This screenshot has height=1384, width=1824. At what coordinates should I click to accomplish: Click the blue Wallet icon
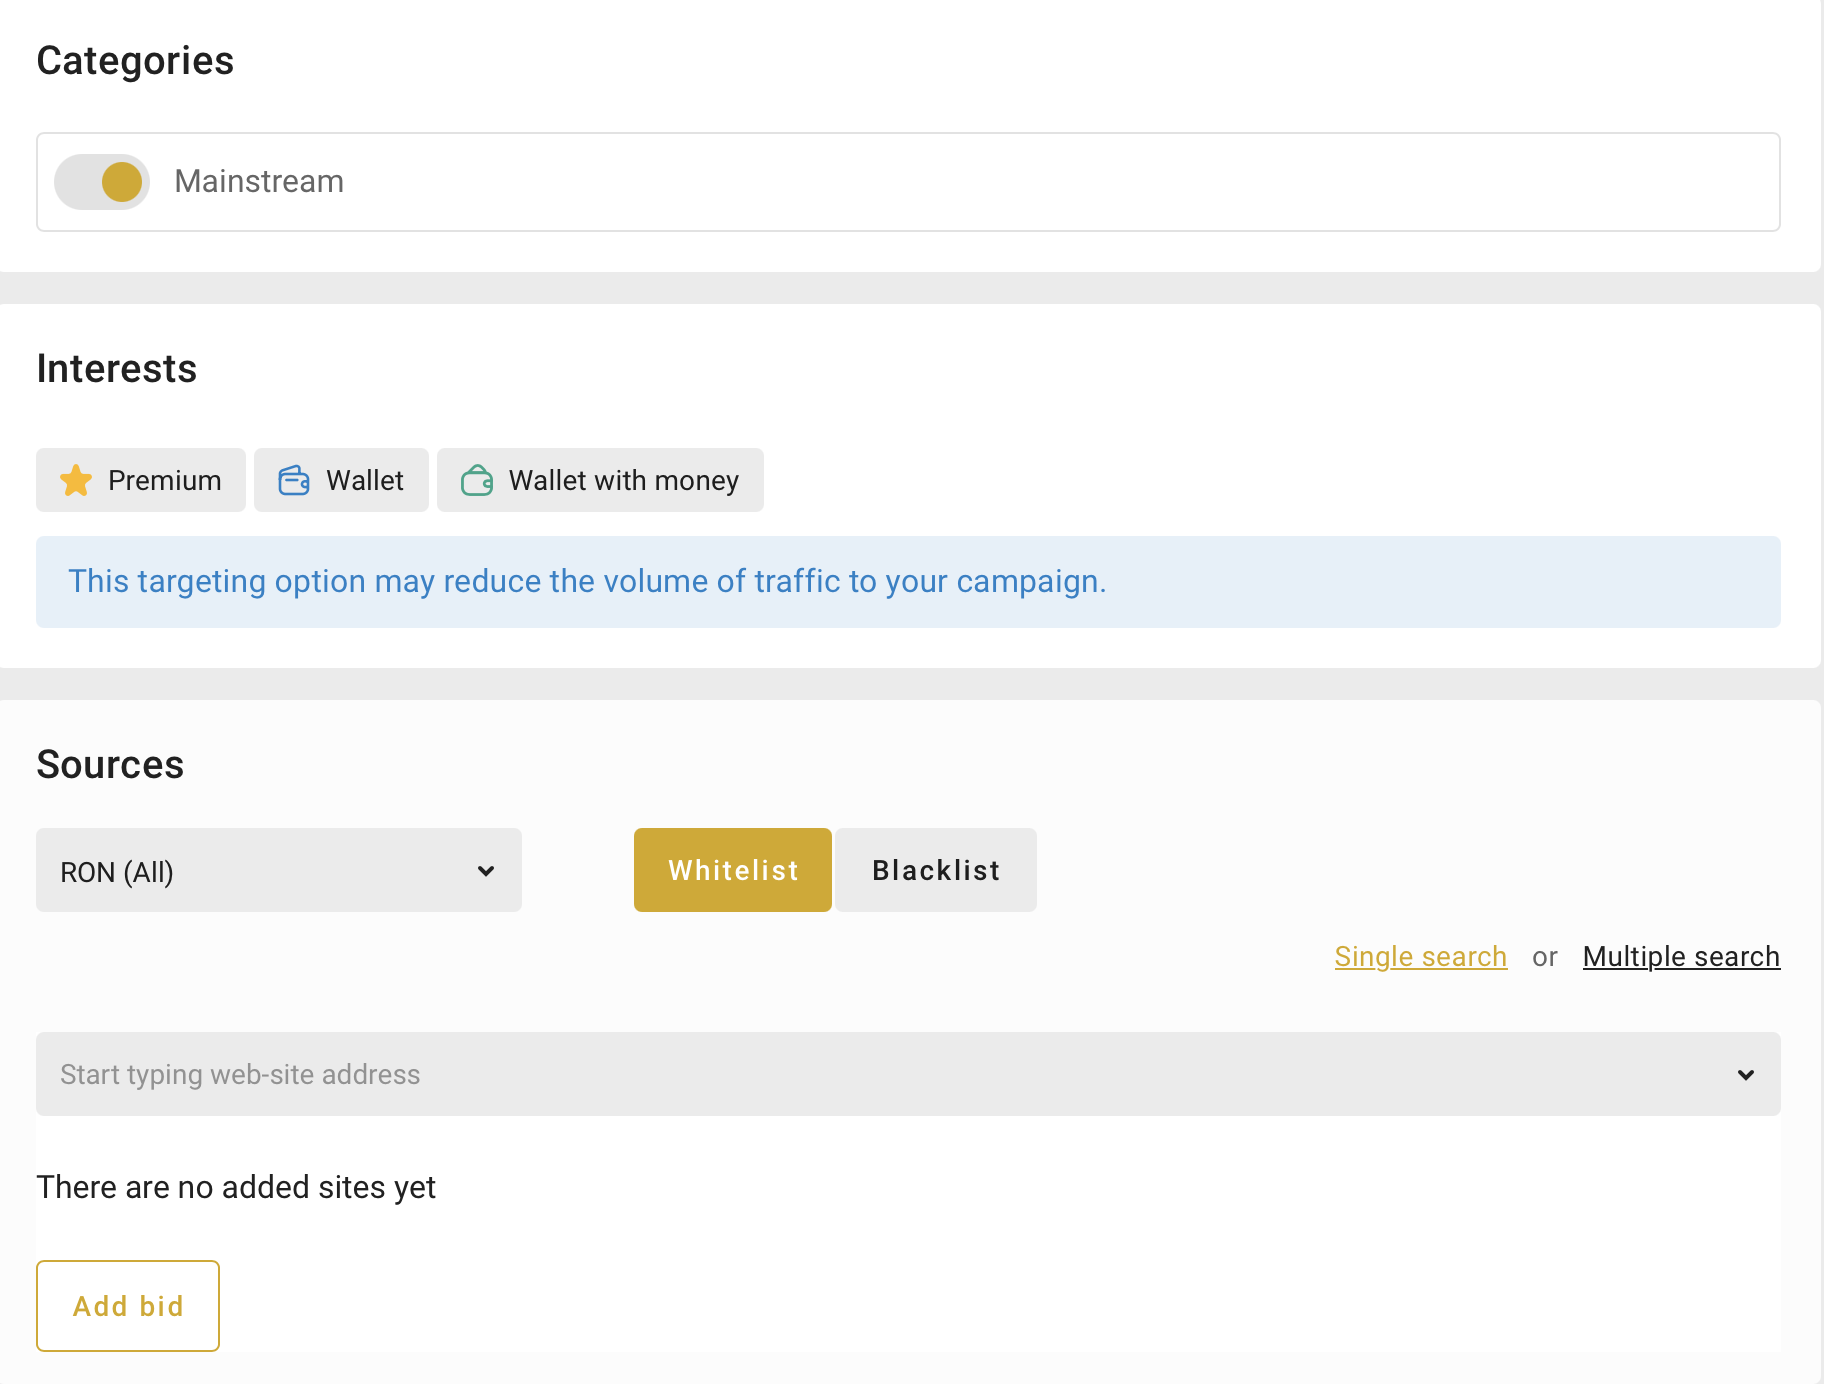tap(293, 481)
